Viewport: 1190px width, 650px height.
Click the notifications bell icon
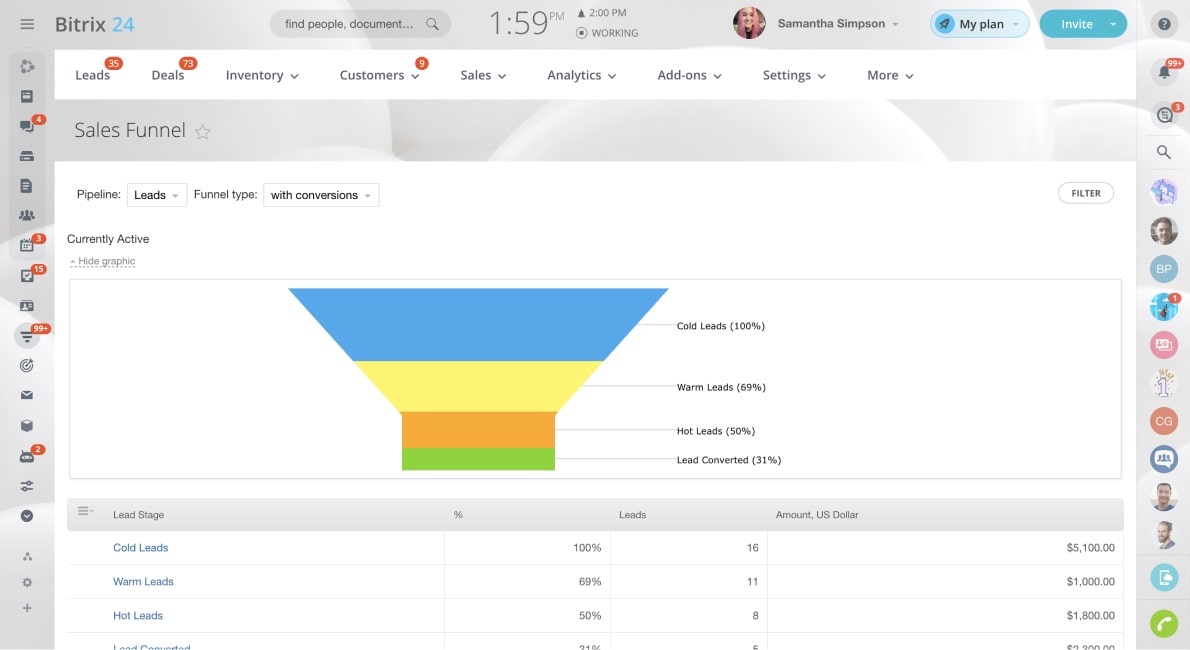point(1163,71)
